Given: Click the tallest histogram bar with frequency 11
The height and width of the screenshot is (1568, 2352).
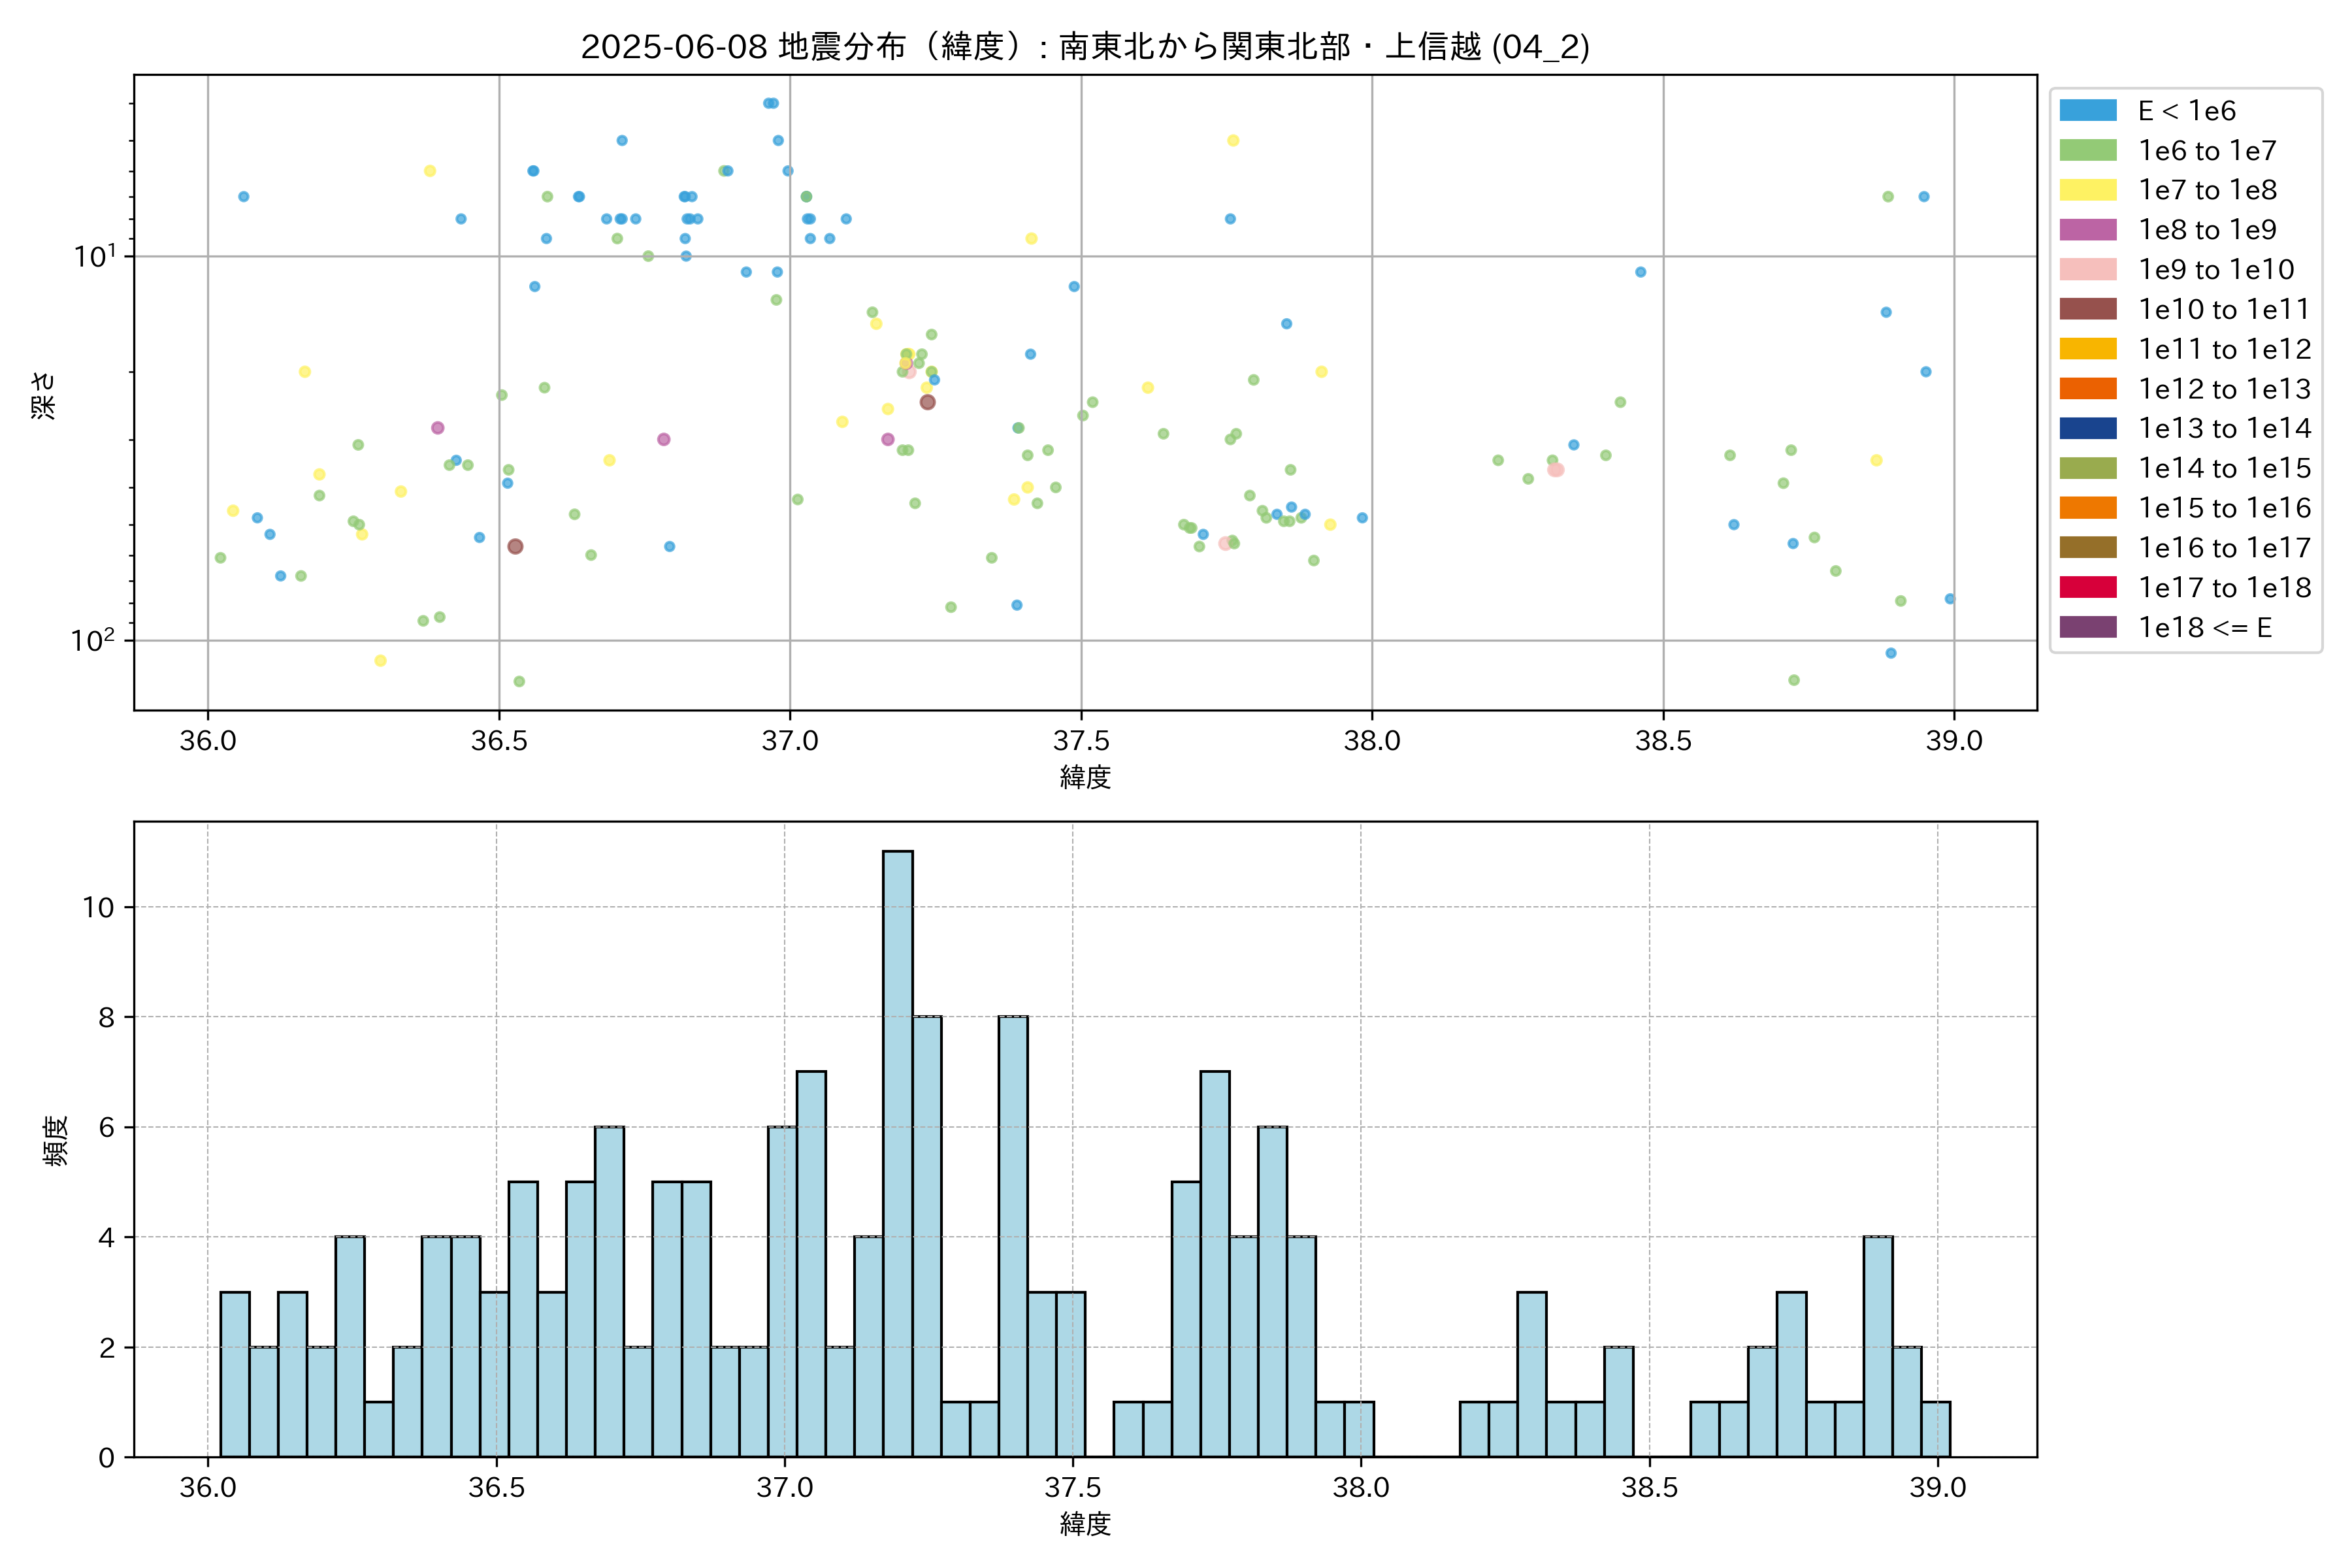Looking at the screenshot, I should click(897, 1153).
